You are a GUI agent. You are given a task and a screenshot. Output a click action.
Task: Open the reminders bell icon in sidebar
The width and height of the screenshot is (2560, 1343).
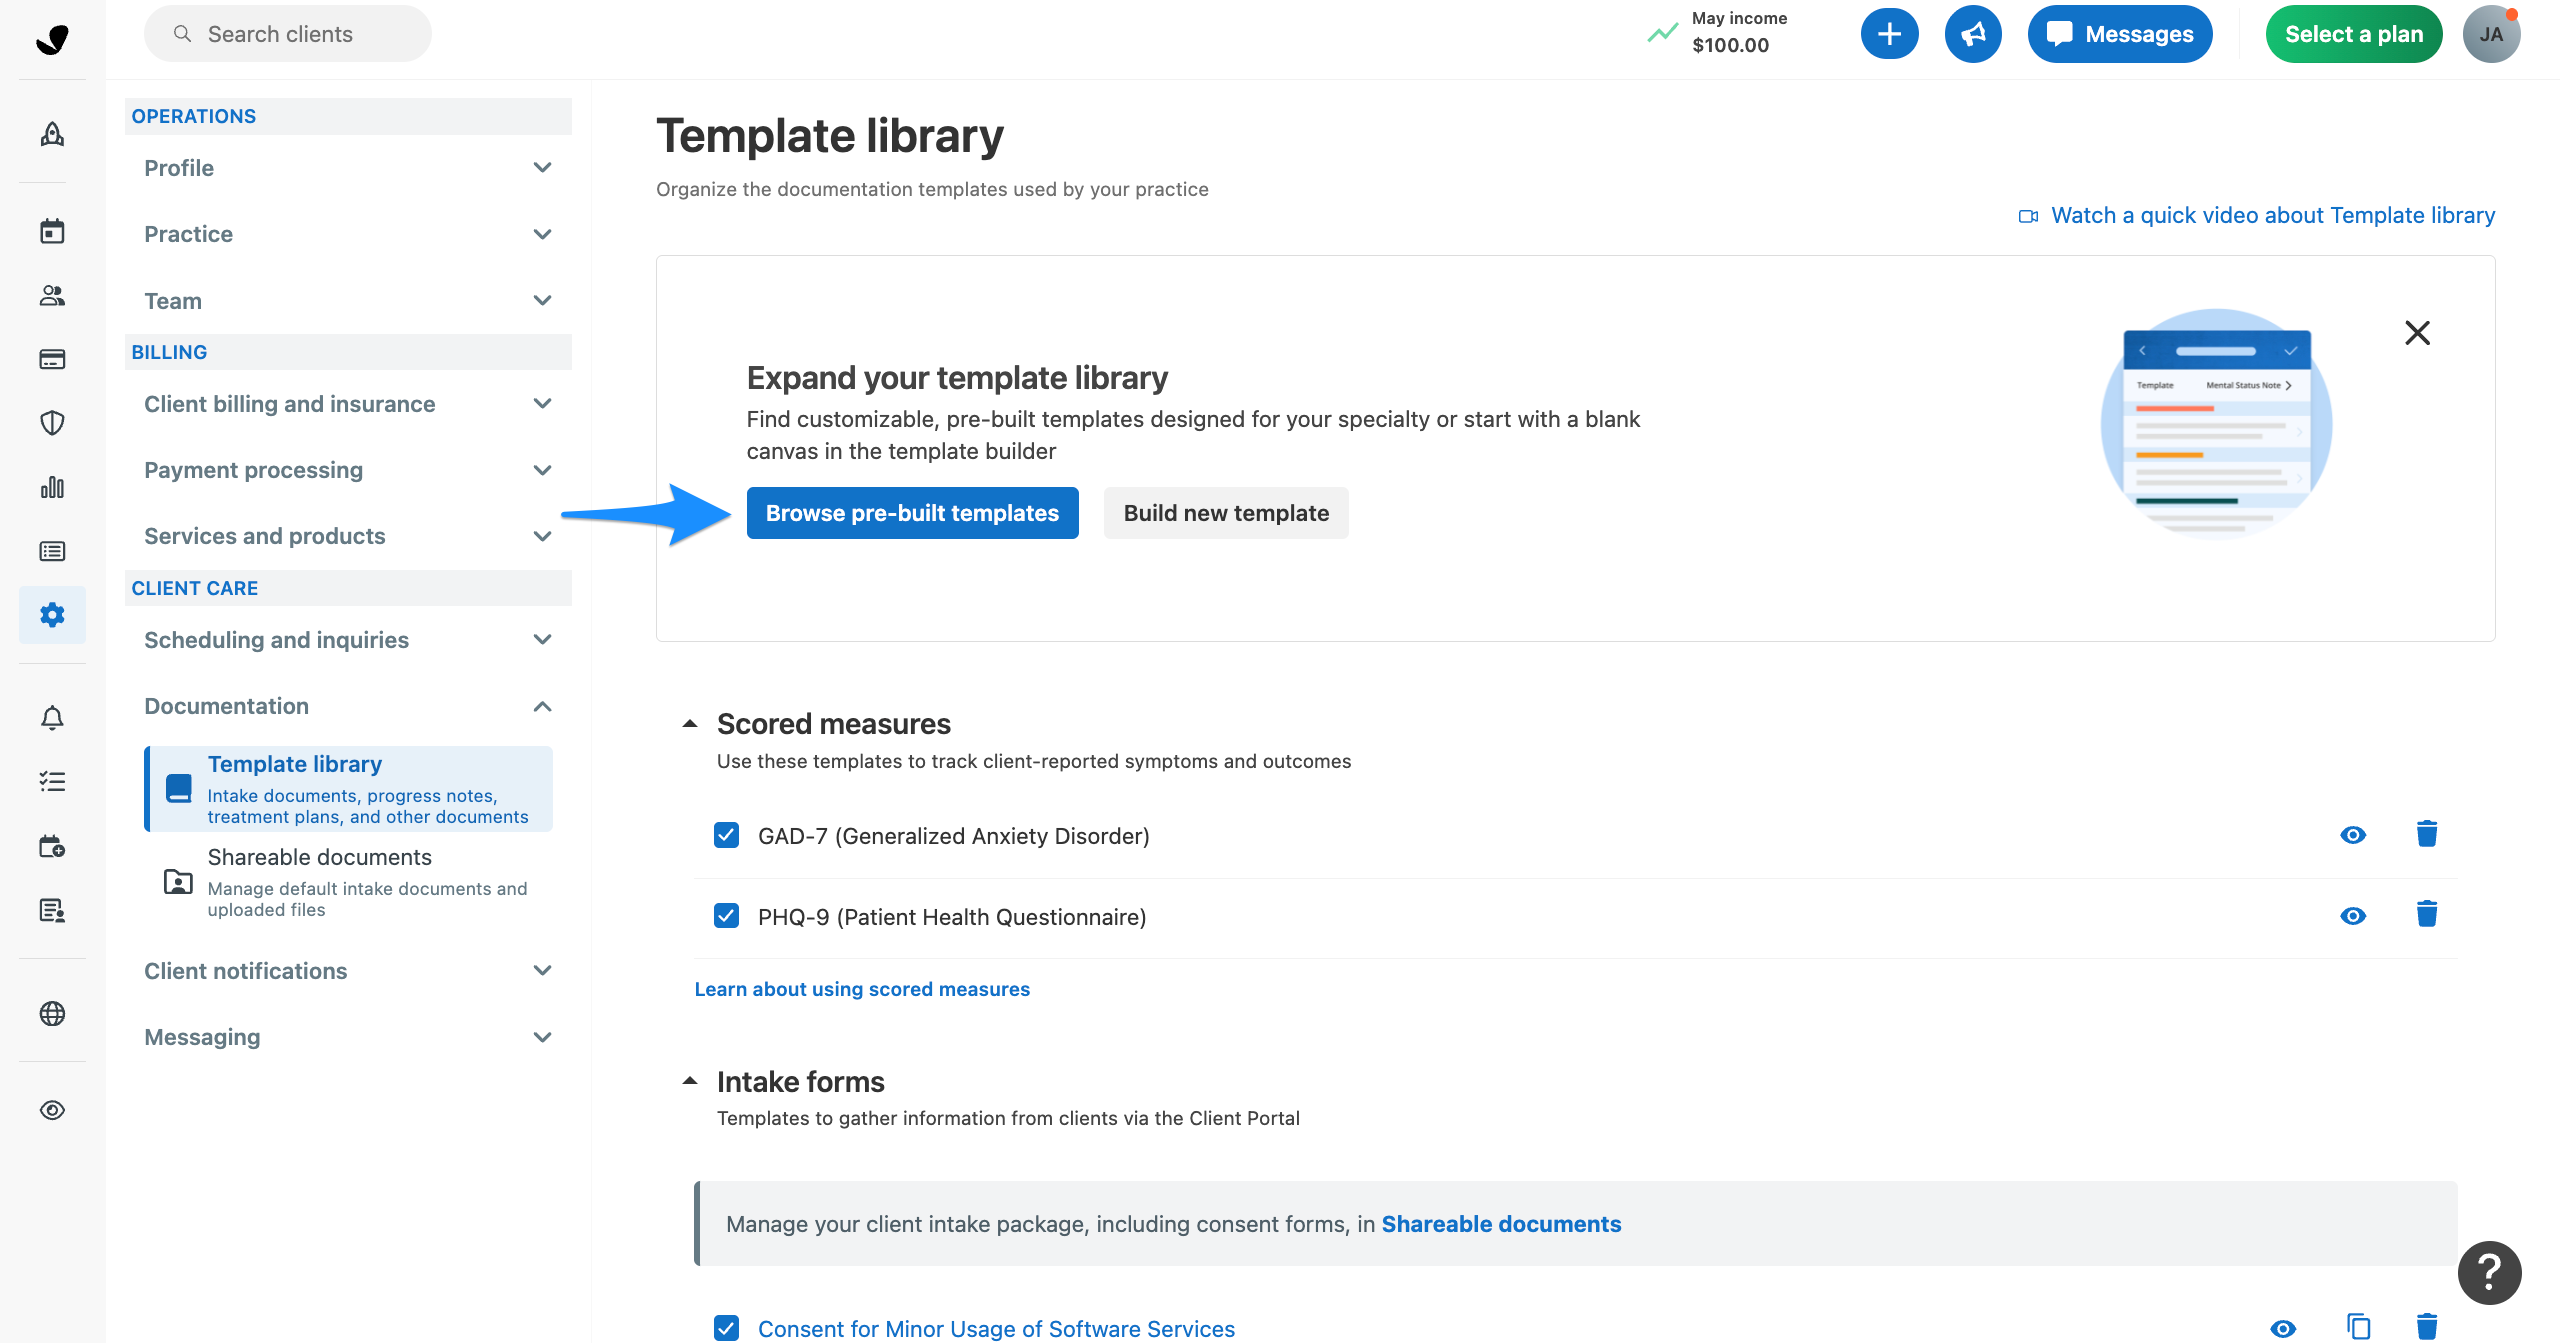click(52, 717)
